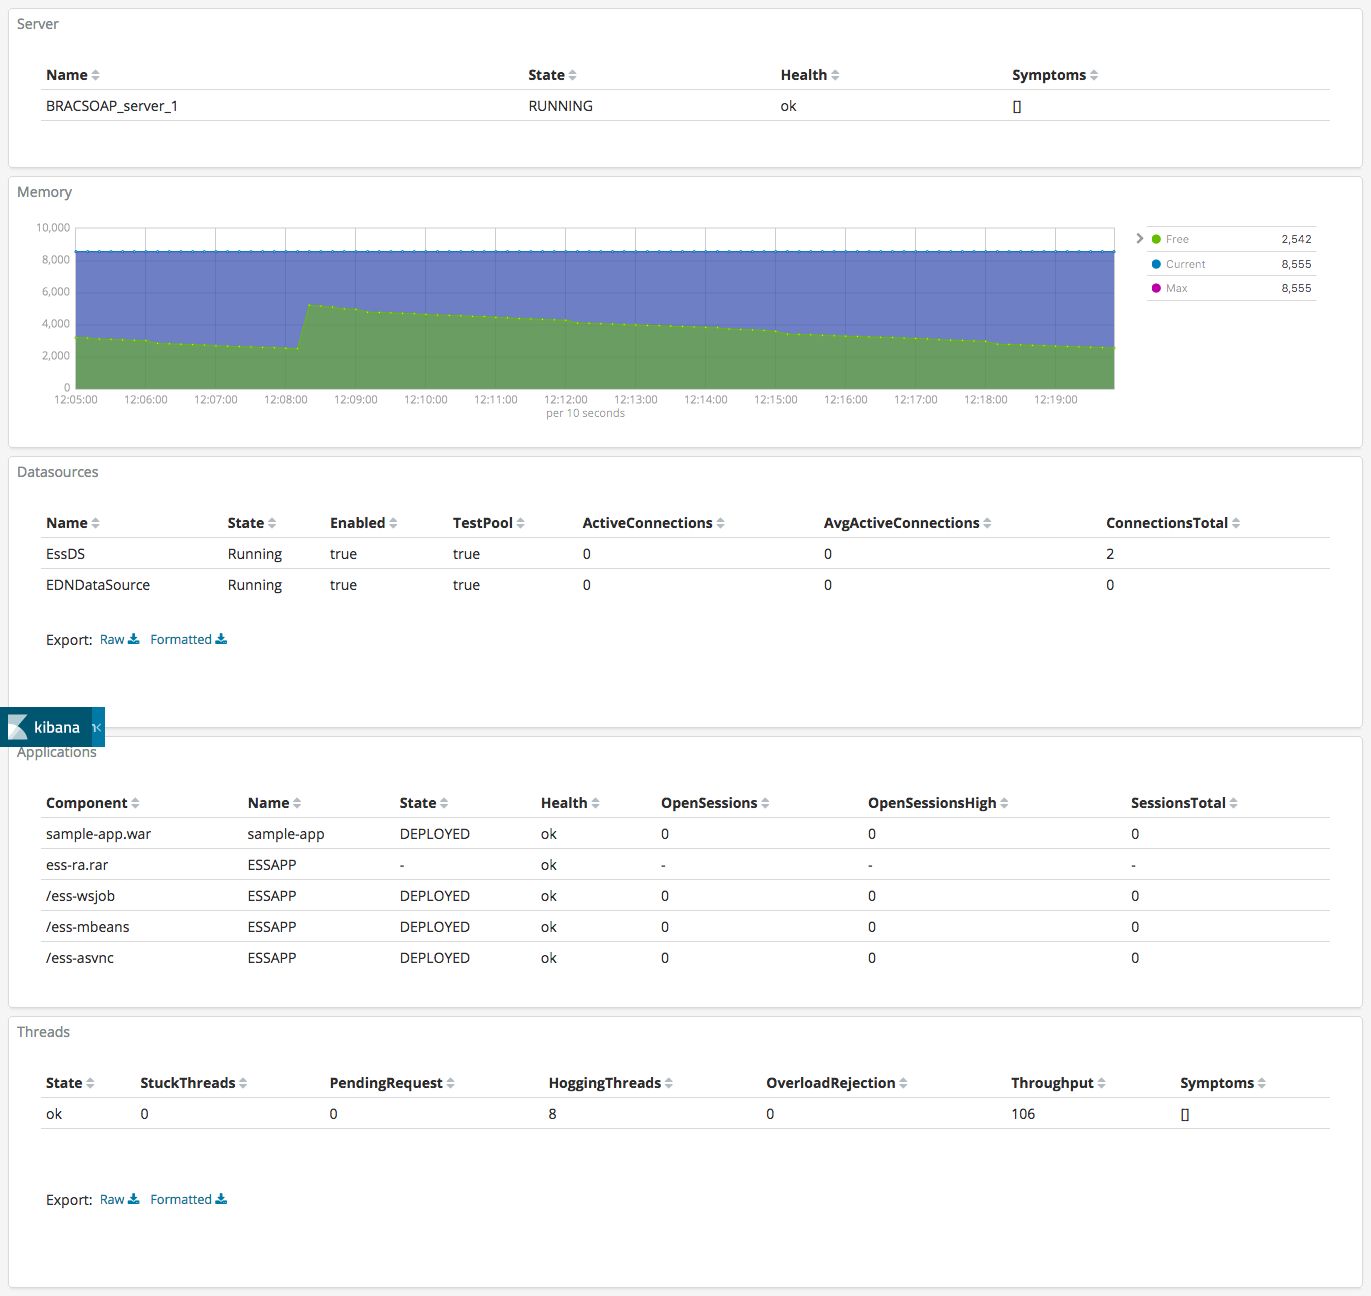This screenshot has width=1371, height=1296.
Task: Click sample-app.war component cell
Action: (98, 834)
